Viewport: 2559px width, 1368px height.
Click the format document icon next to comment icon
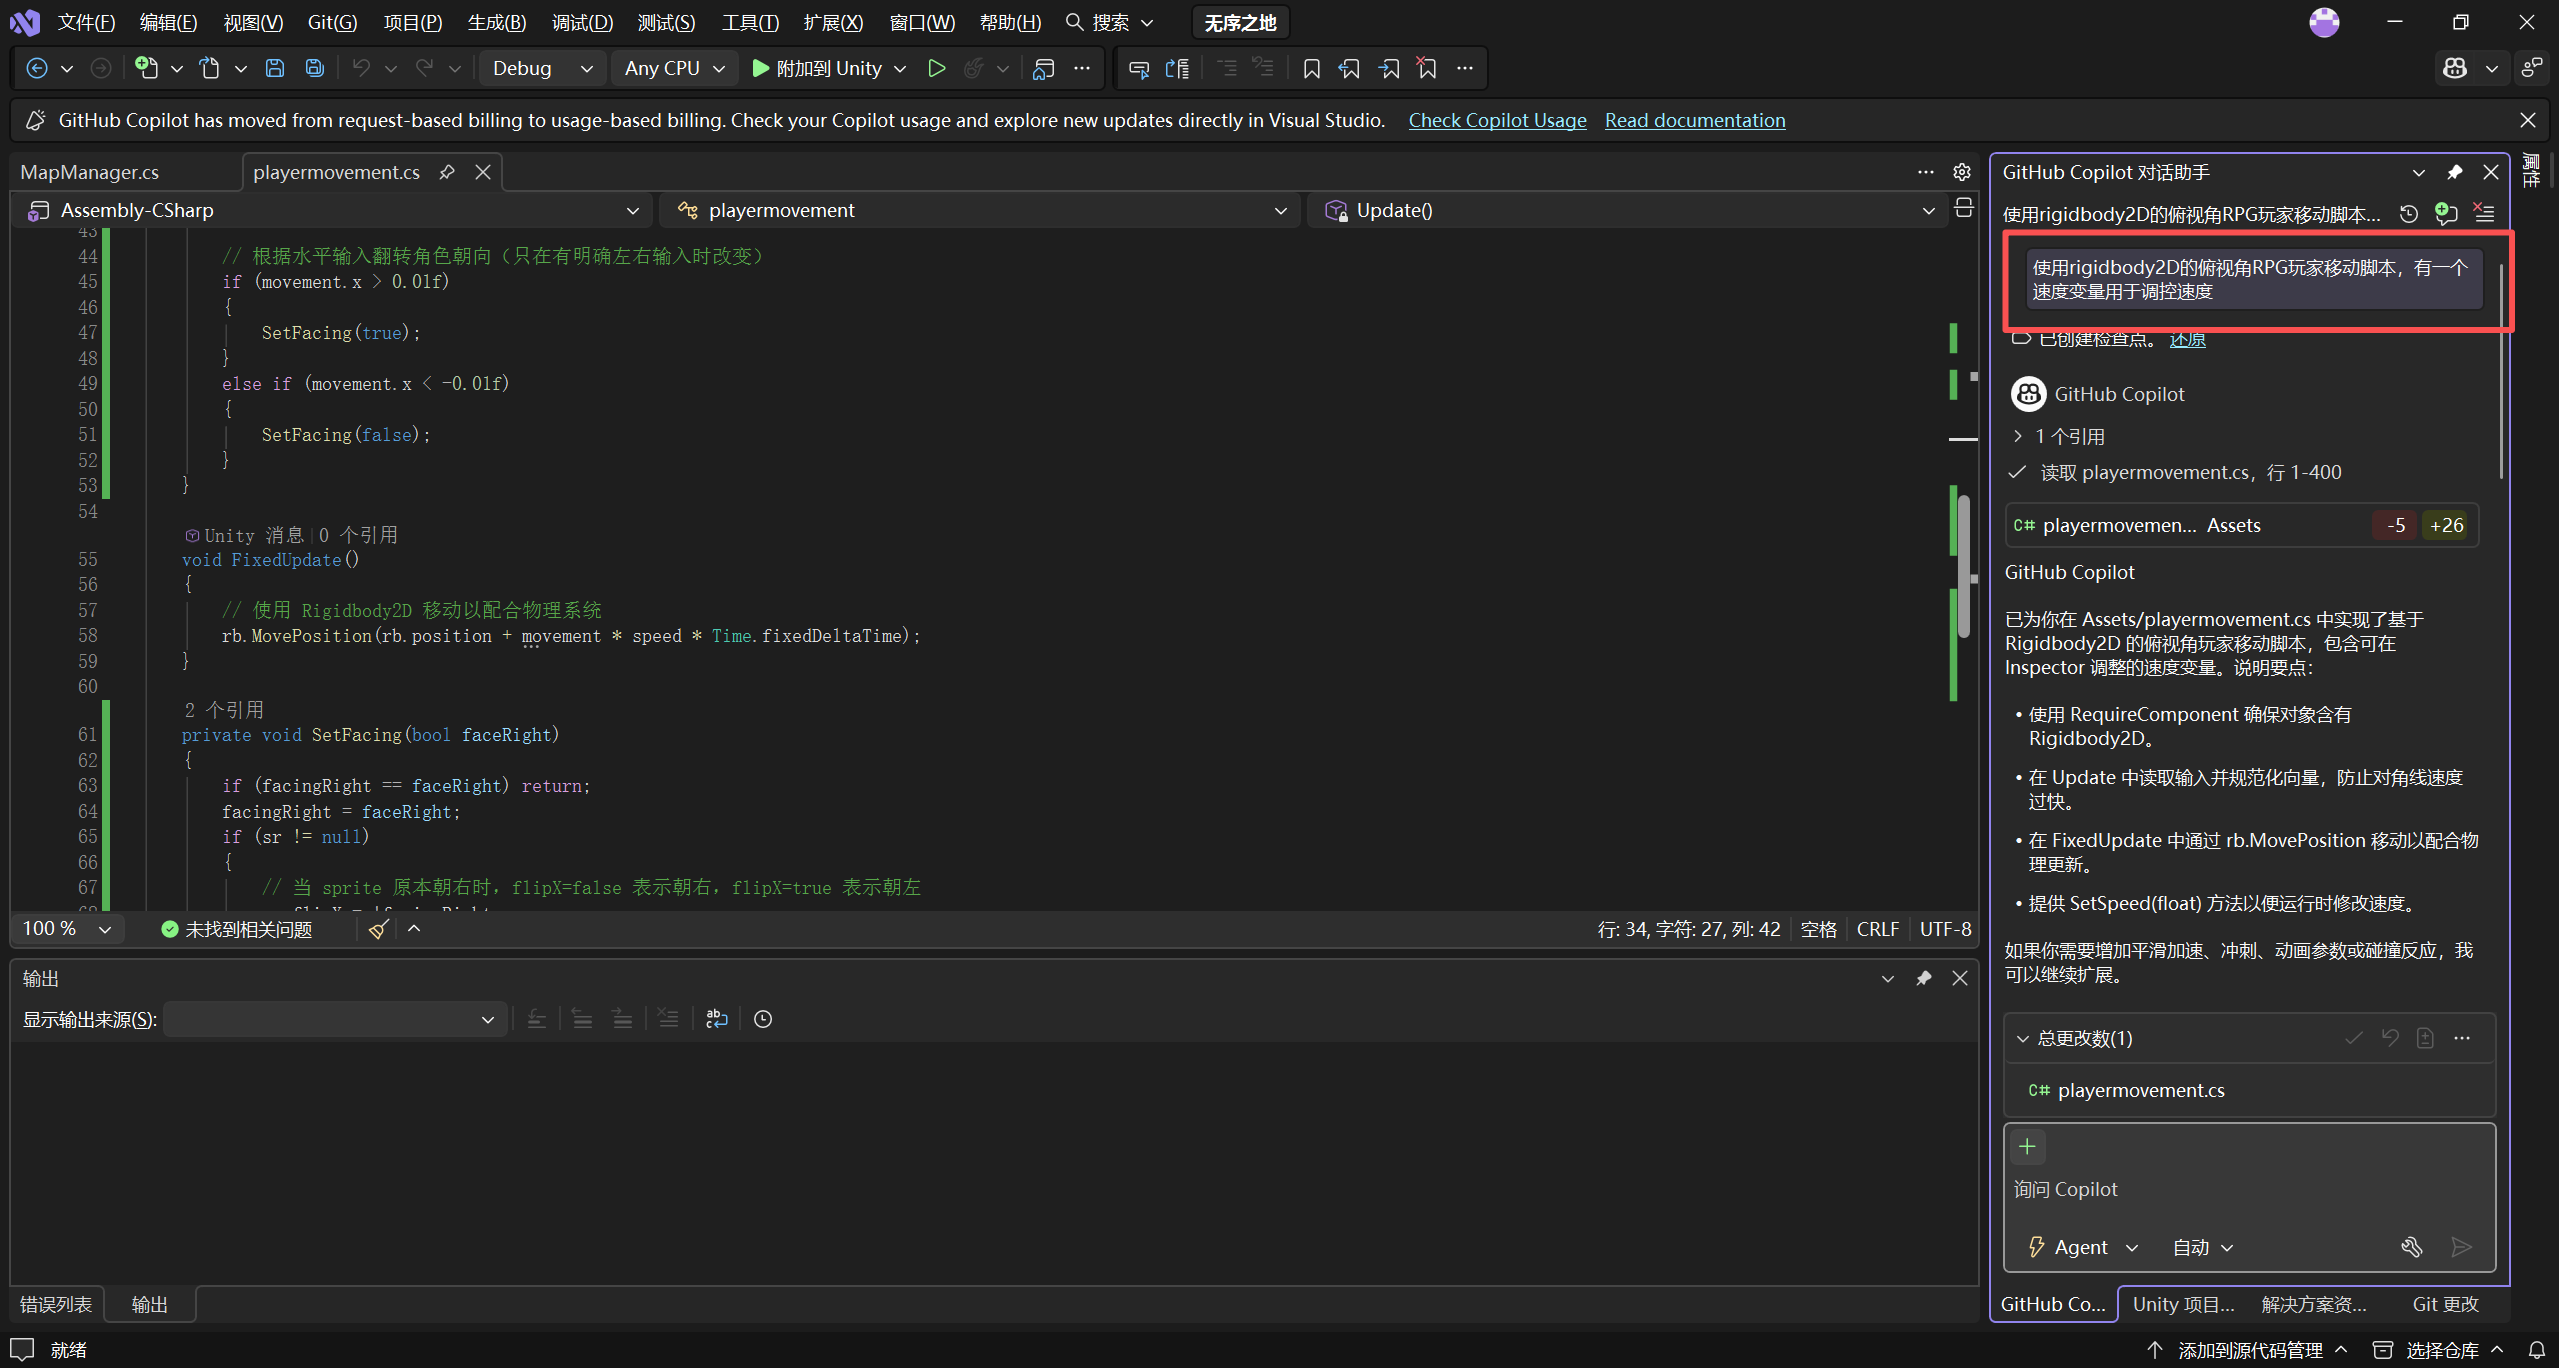(x=1178, y=68)
